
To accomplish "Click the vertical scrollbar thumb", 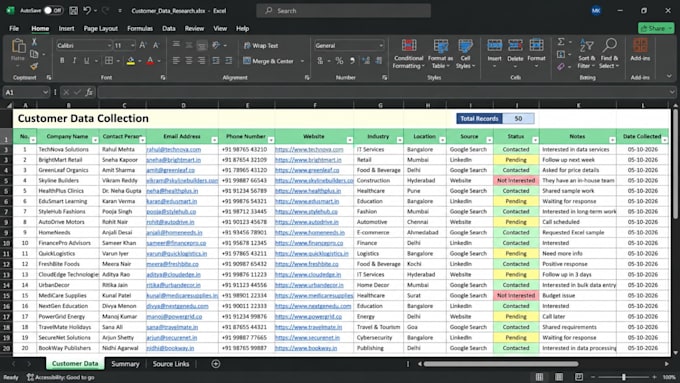I will pyautogui.click(x=675, y=164).
